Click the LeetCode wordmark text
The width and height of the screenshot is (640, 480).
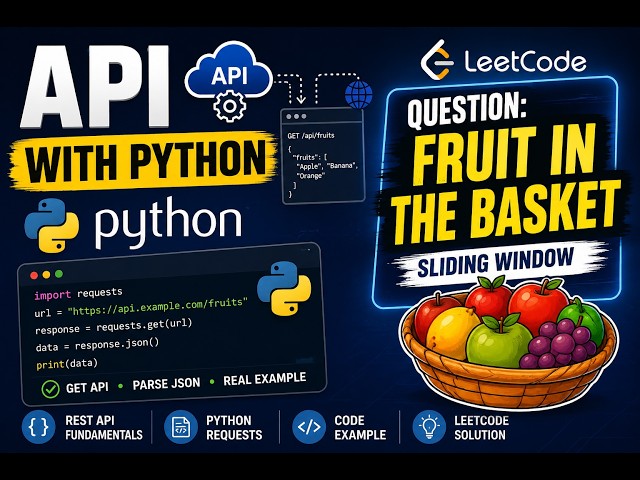[525, 62]
